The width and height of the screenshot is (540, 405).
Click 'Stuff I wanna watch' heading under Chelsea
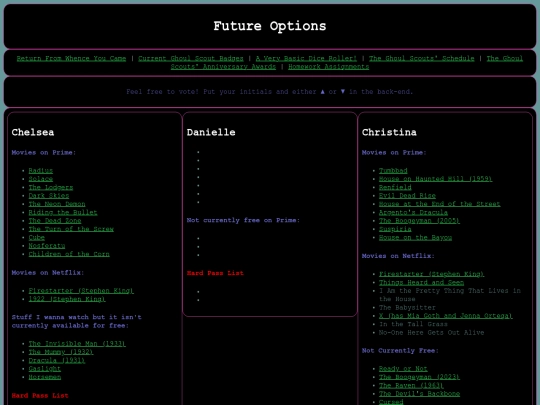[76, 321]
